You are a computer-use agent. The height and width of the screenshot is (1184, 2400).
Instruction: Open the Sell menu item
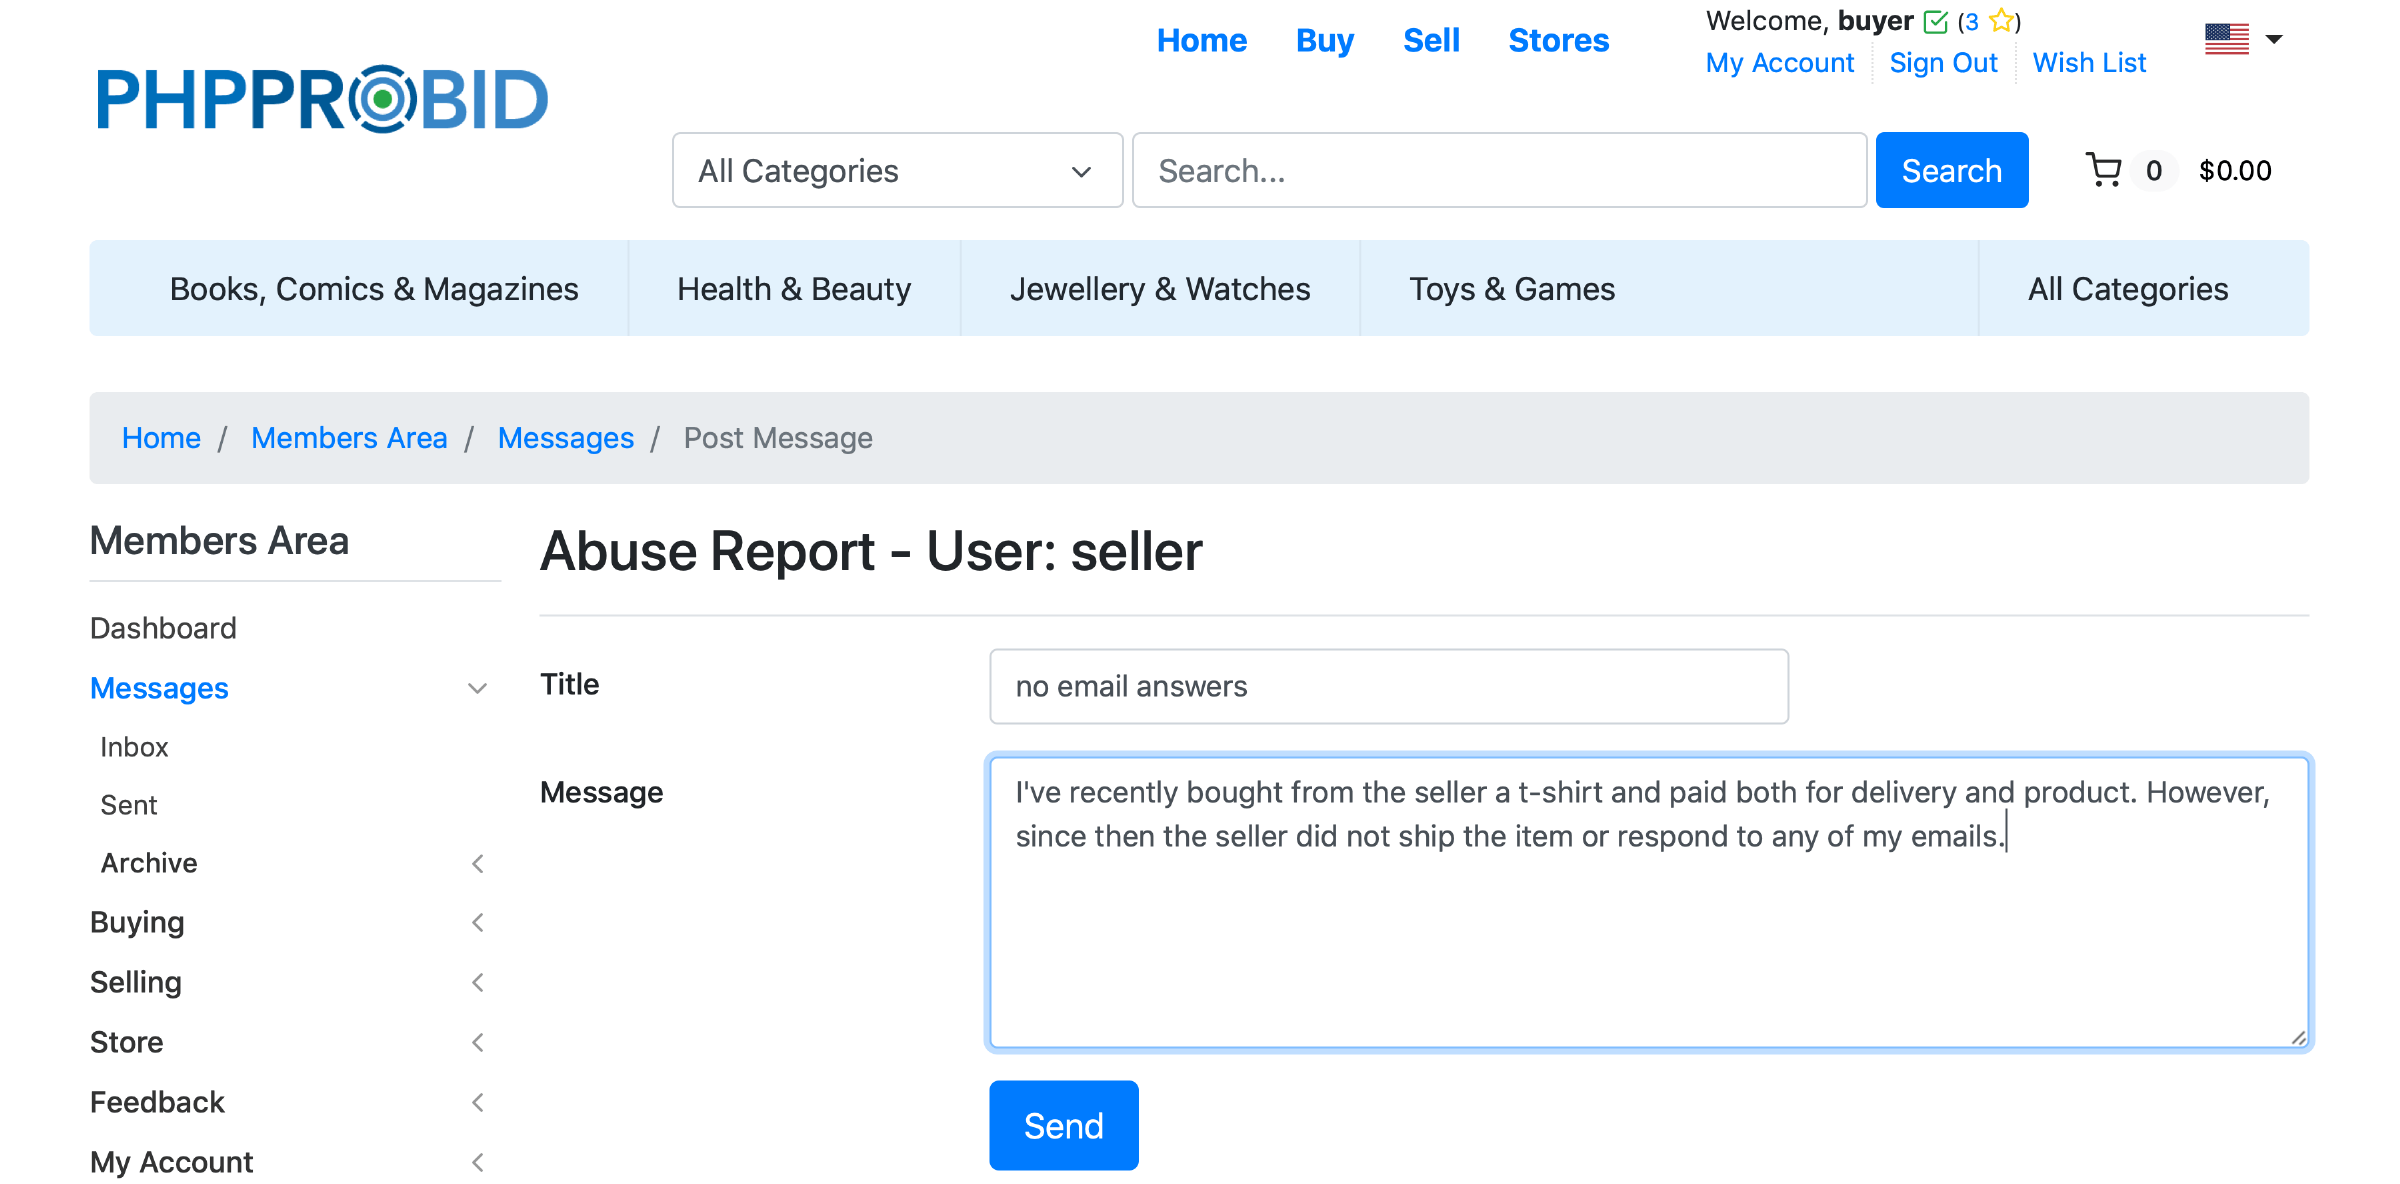coord(1431,40)
